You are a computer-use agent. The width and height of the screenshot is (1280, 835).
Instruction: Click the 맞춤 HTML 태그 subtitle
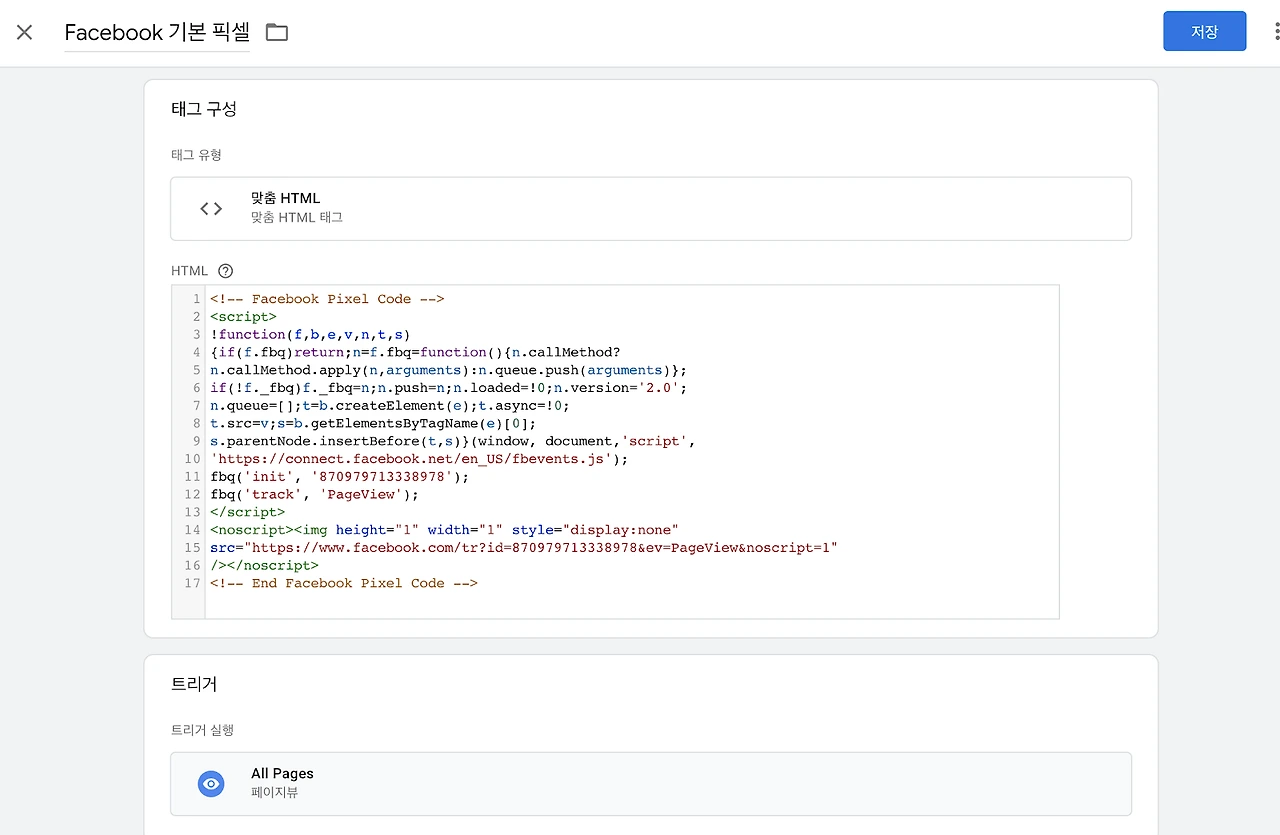pyautogui.click(x=297, y=217)
